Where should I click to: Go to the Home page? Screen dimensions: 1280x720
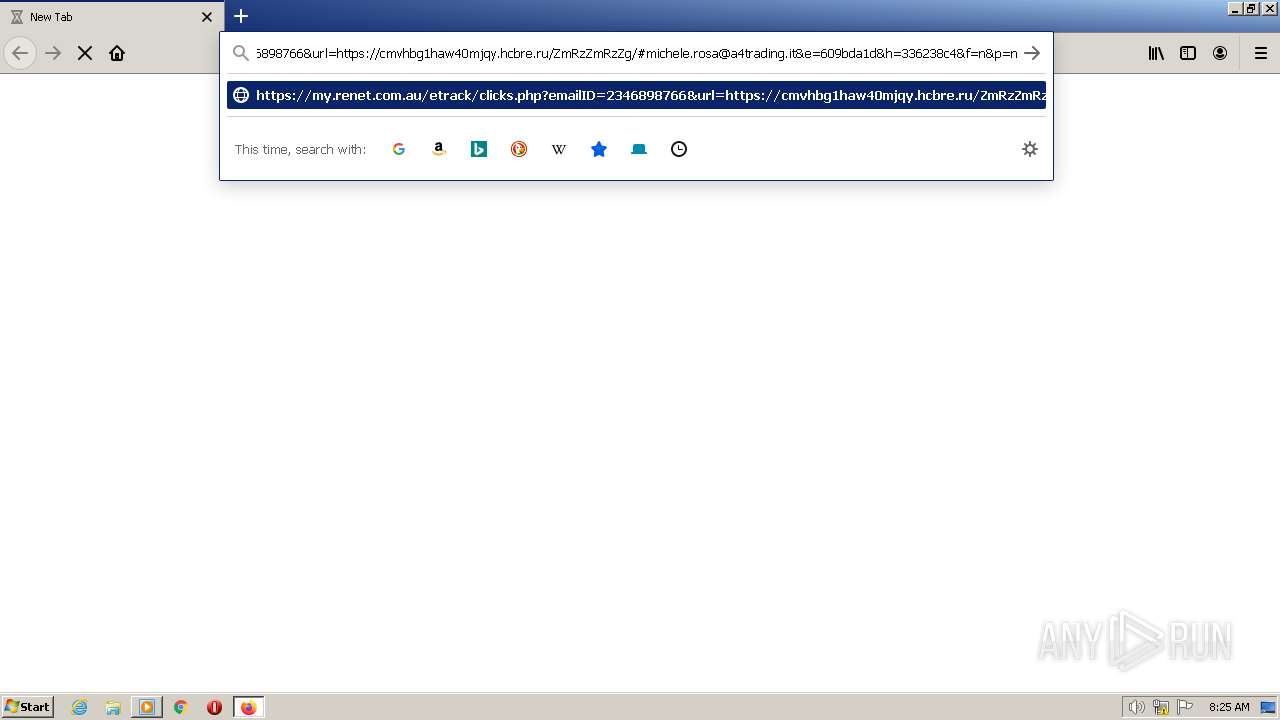tap(117, 53)
